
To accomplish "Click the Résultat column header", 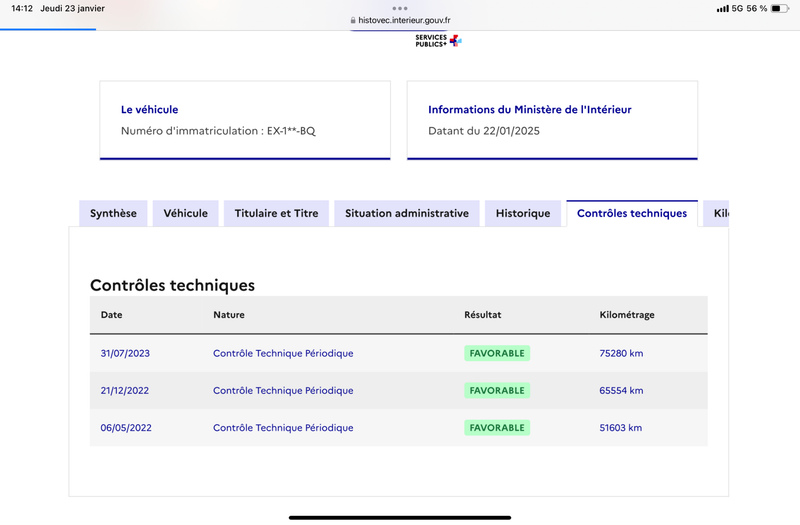I will 483,315.
